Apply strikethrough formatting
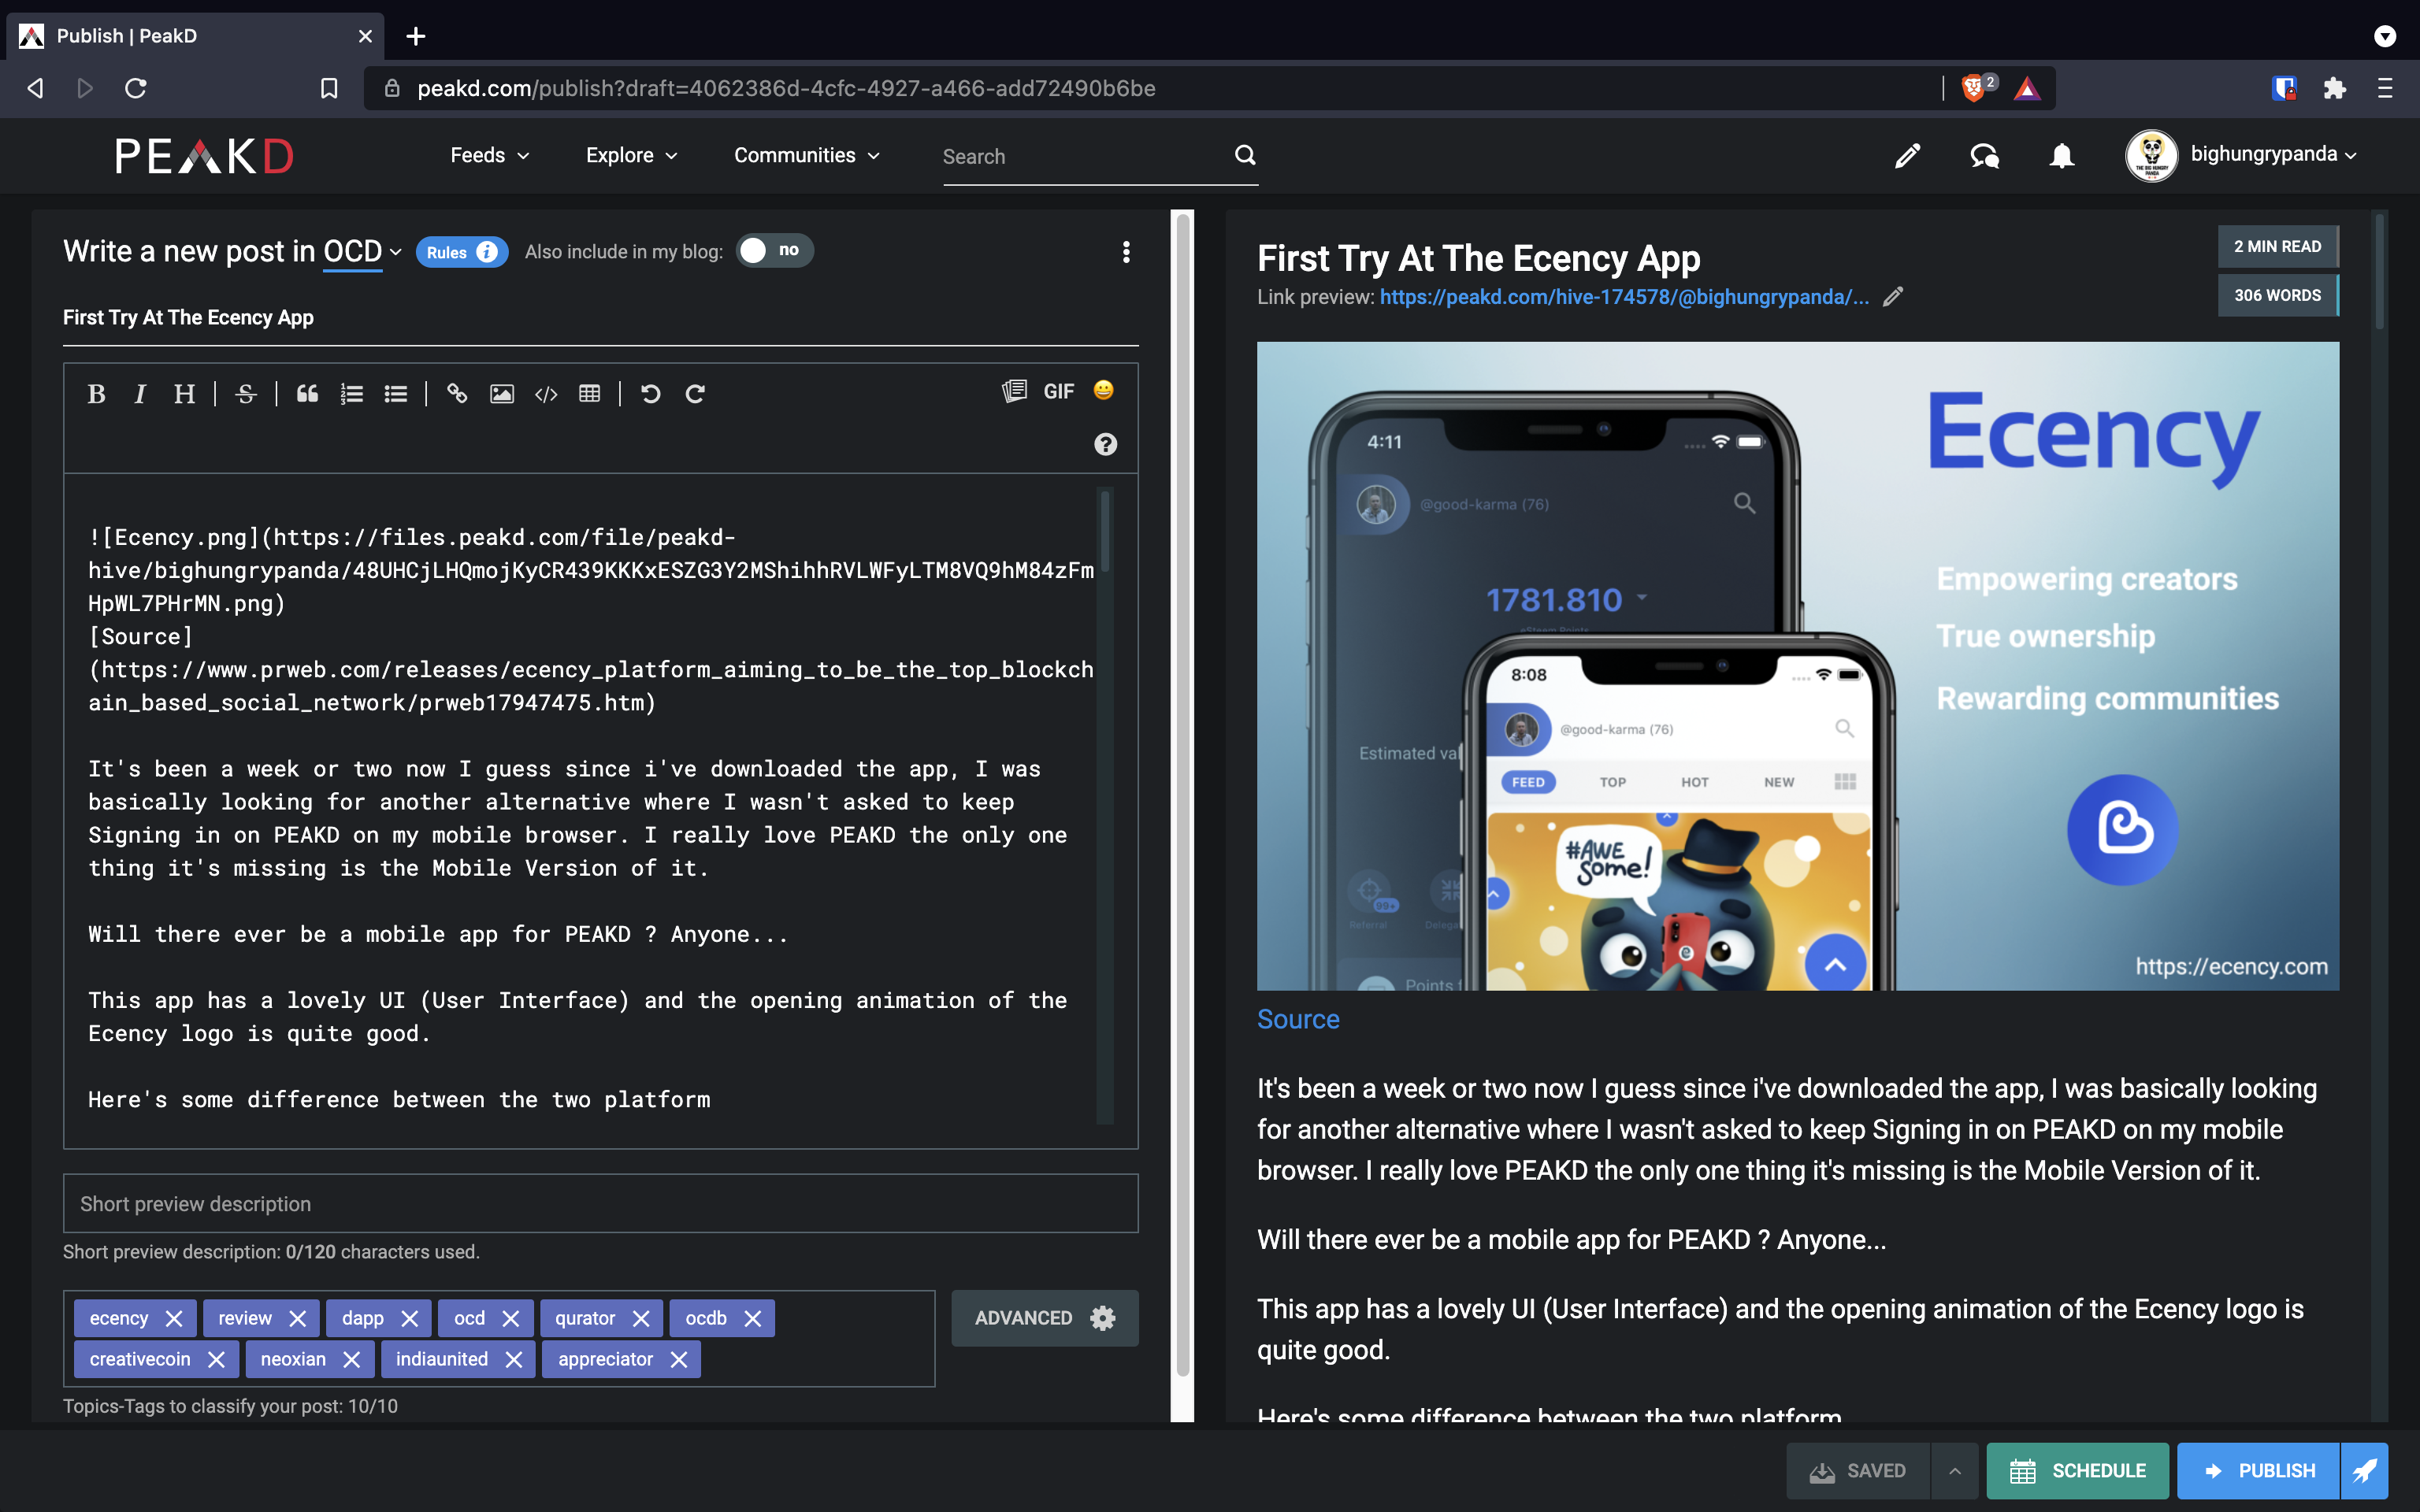The image size is (2420, 1512). 246,394
